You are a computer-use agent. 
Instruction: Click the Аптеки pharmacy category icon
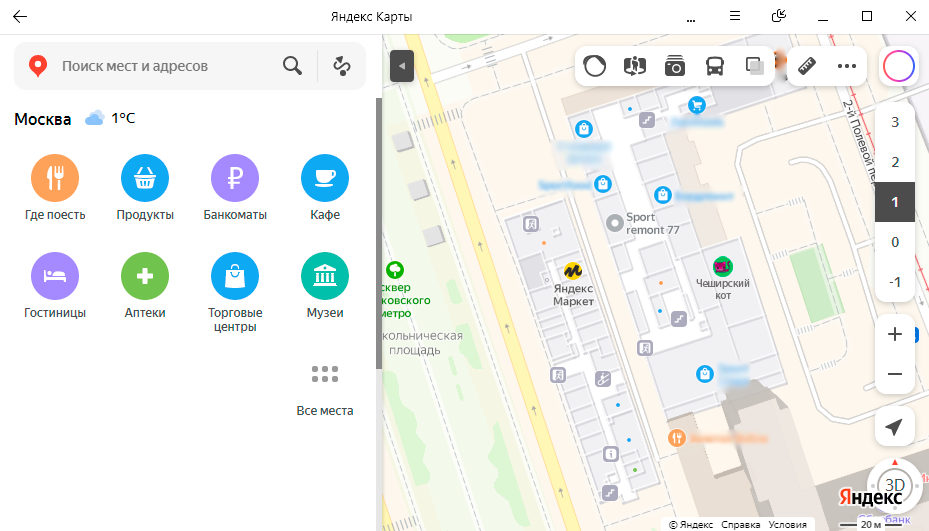point(145,277)
